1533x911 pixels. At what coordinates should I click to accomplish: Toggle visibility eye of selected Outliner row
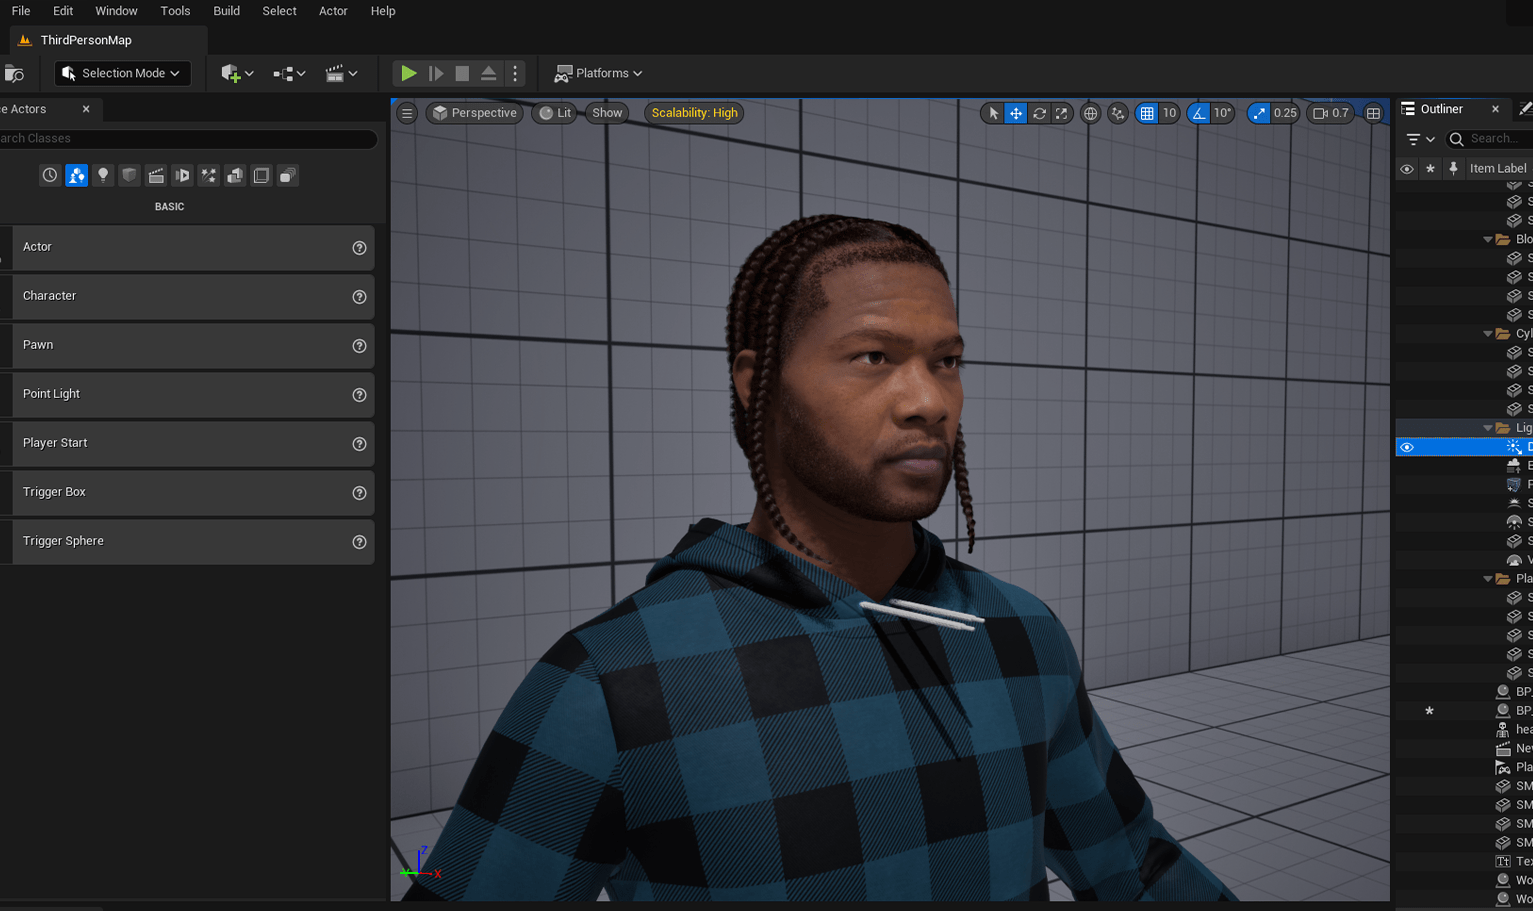click(x=1407, y=447)
